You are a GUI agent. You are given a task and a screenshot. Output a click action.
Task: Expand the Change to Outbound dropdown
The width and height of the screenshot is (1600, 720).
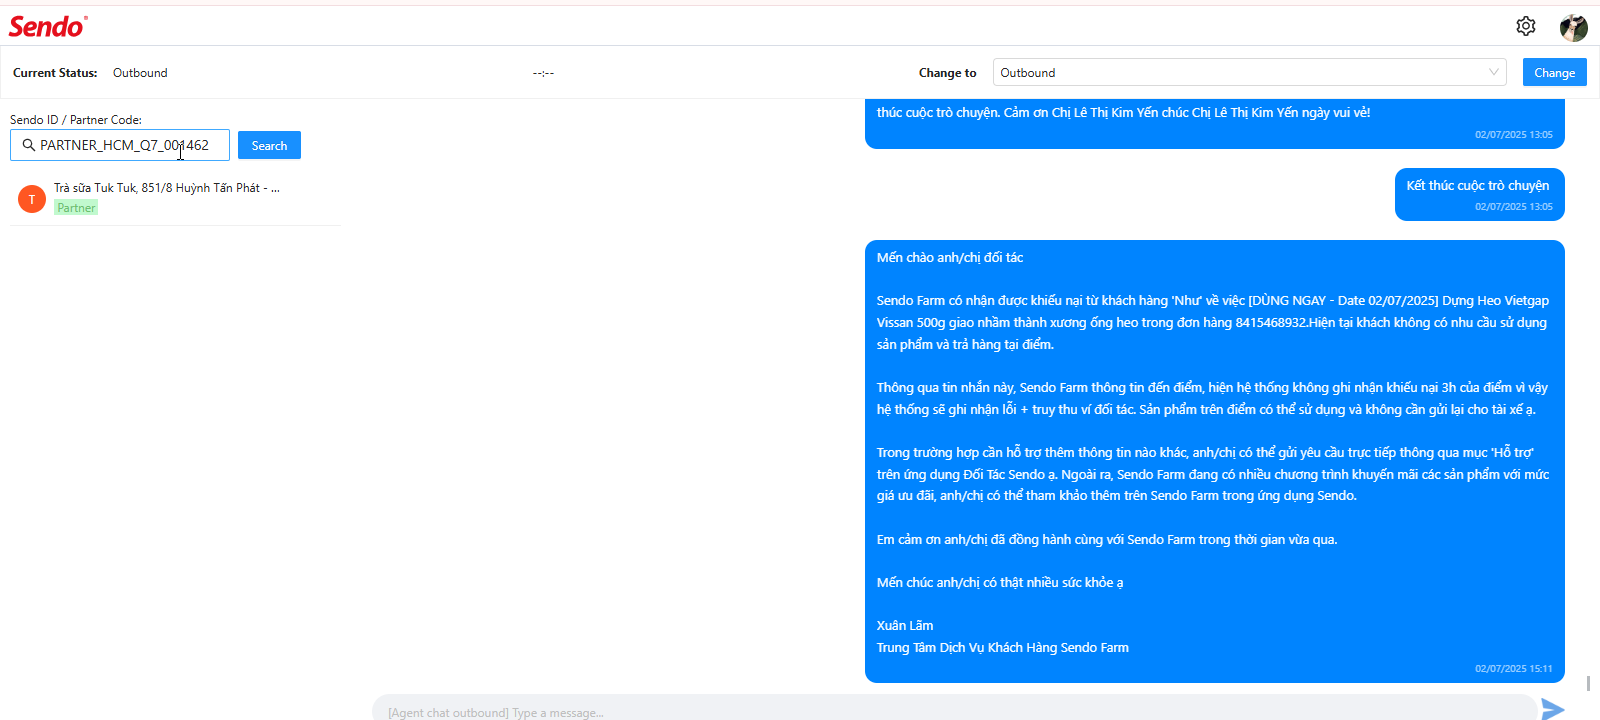coord(1249,72)
